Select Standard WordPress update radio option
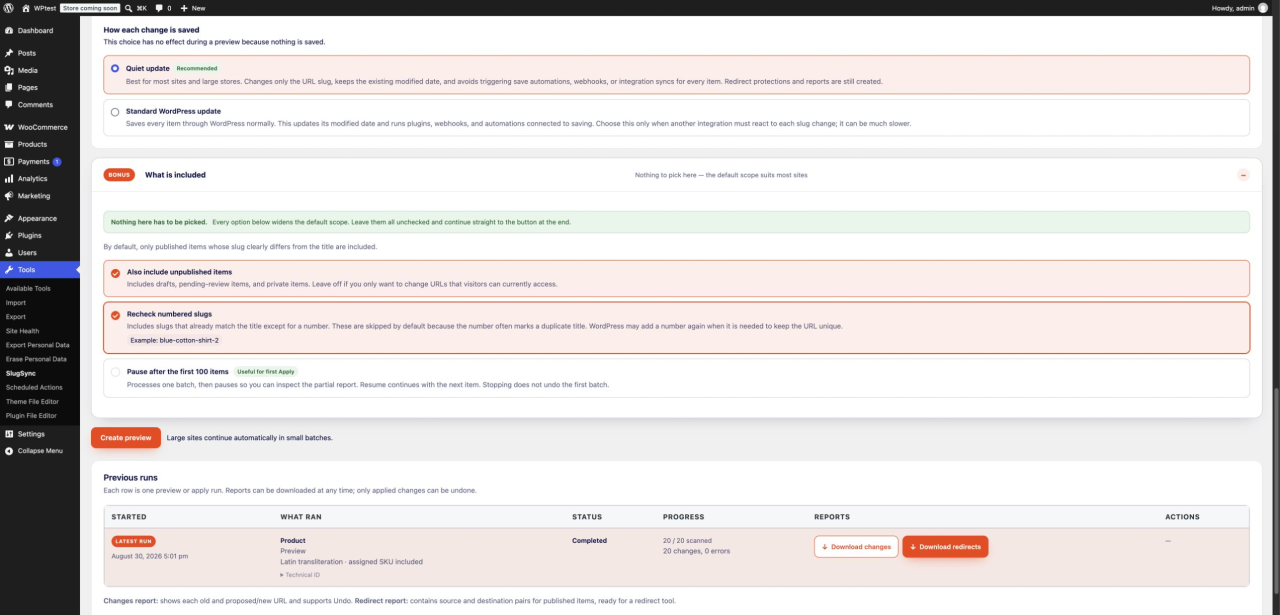This screenshot has height=615, width=1280. [115, 112]
